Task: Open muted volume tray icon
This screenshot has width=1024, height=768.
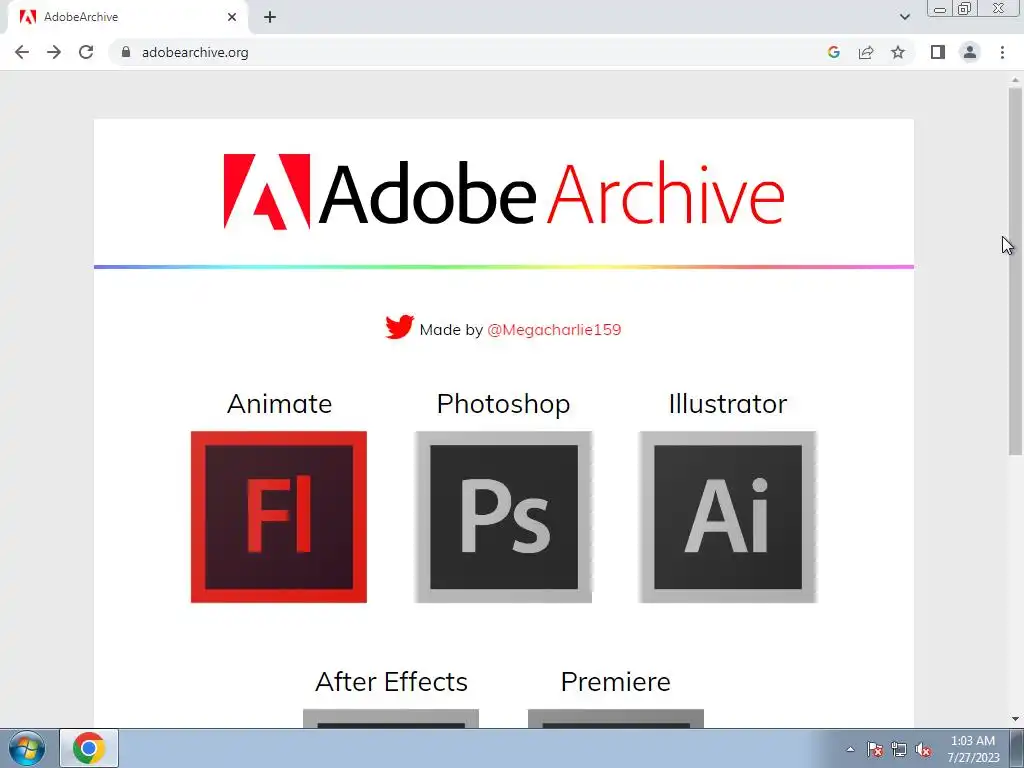Action: [923, 749]
